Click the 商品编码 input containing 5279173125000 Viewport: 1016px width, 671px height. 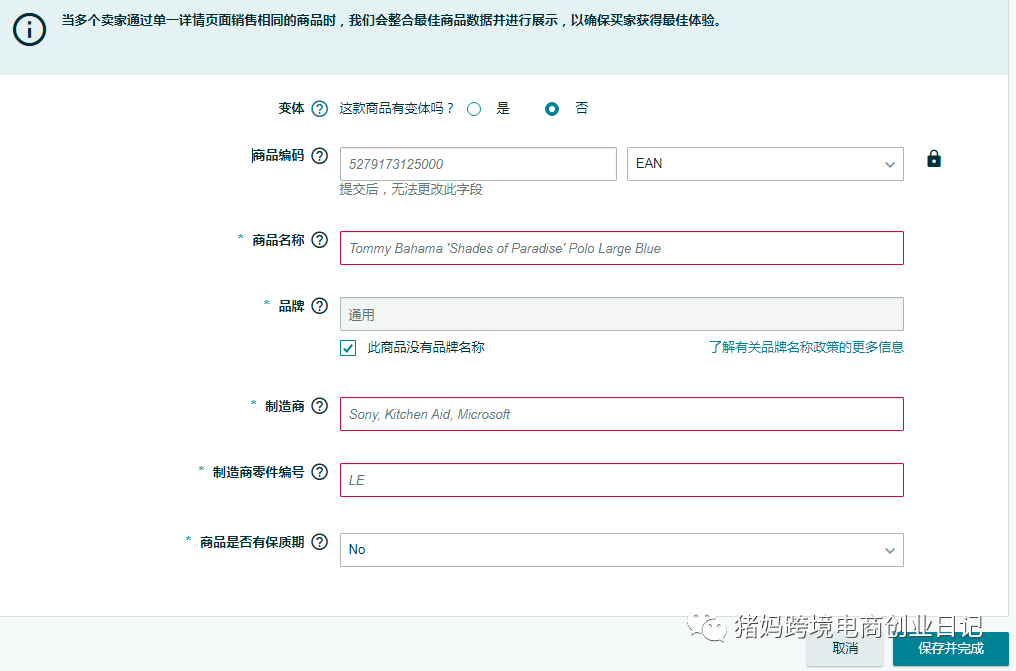tap(478, 164)
